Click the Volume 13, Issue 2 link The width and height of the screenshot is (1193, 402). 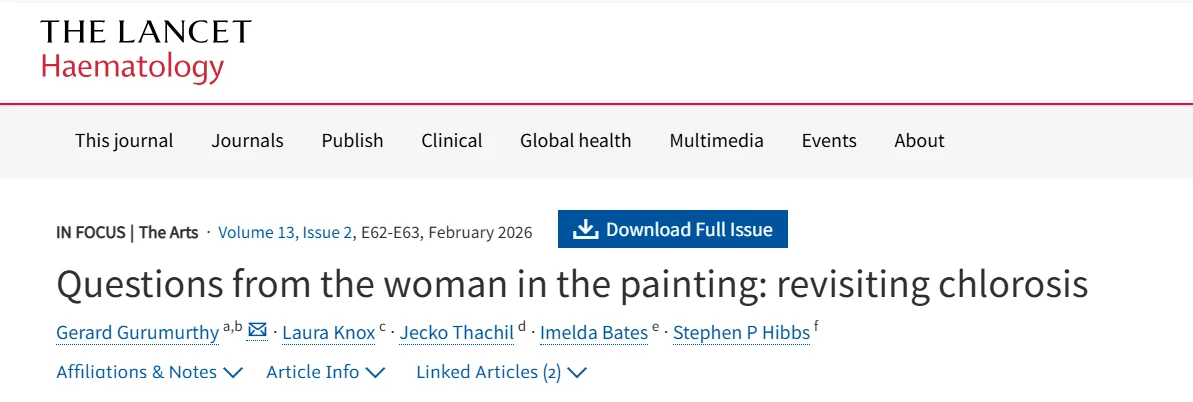[x=285, y=232]
